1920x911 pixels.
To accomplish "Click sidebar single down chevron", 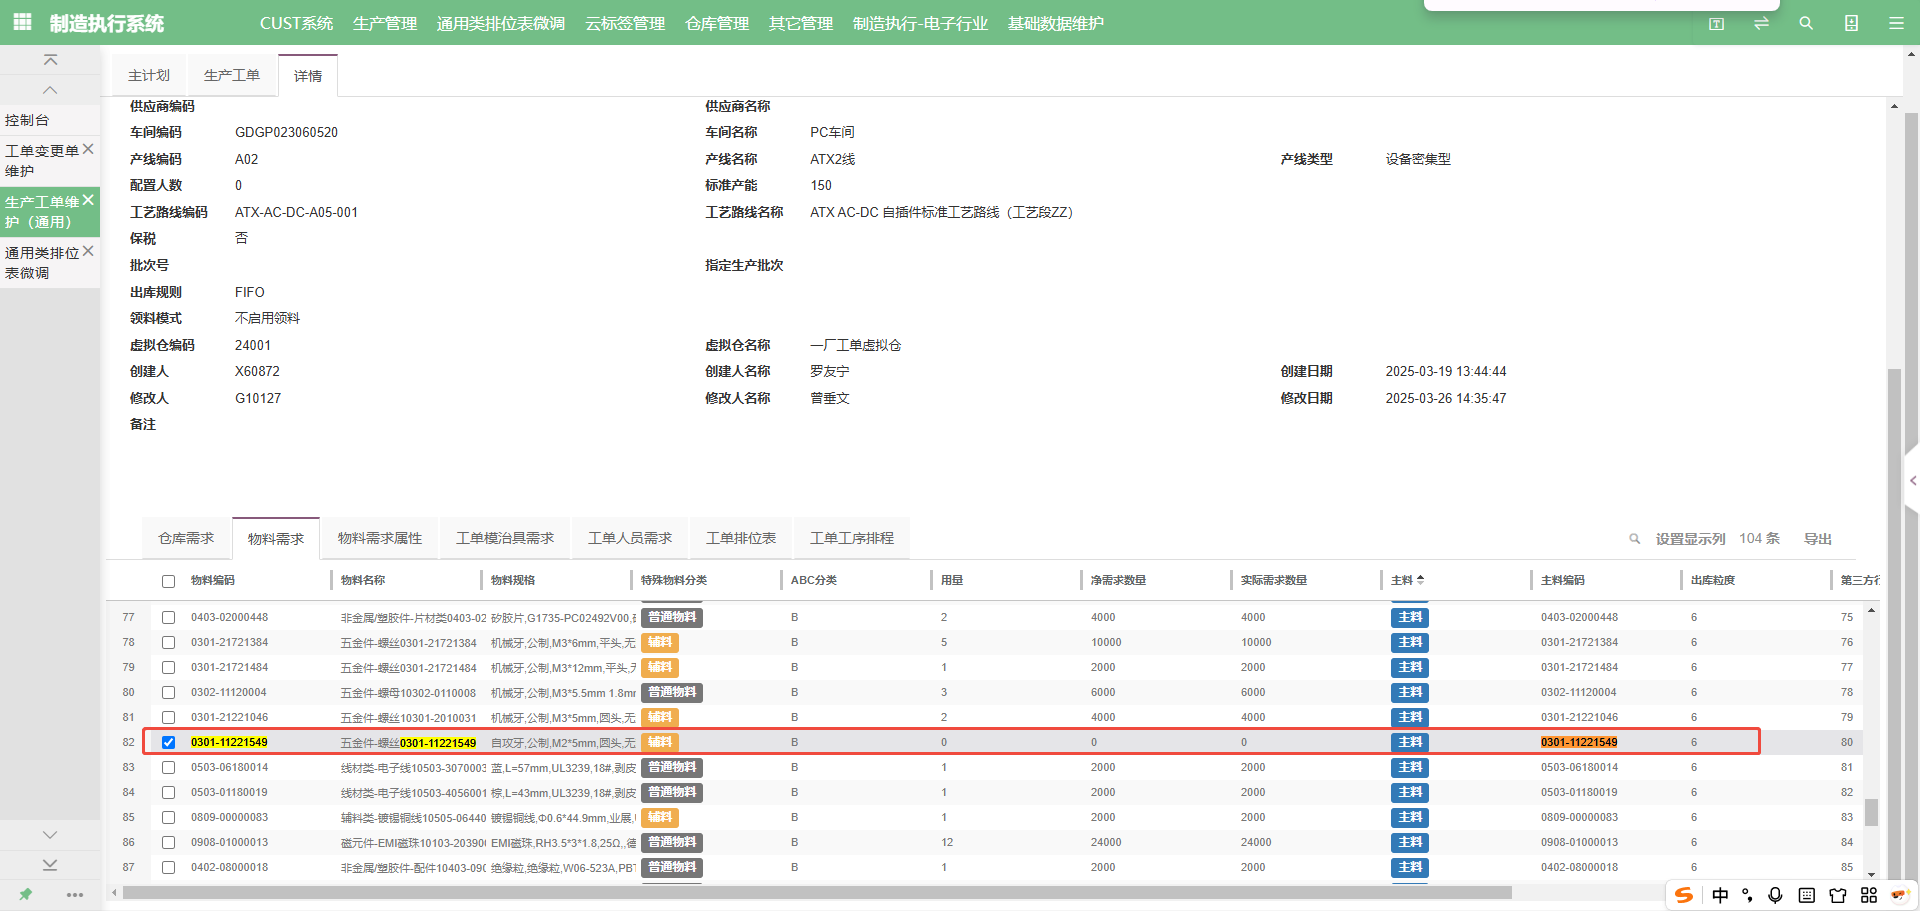I will coord(50,834).
